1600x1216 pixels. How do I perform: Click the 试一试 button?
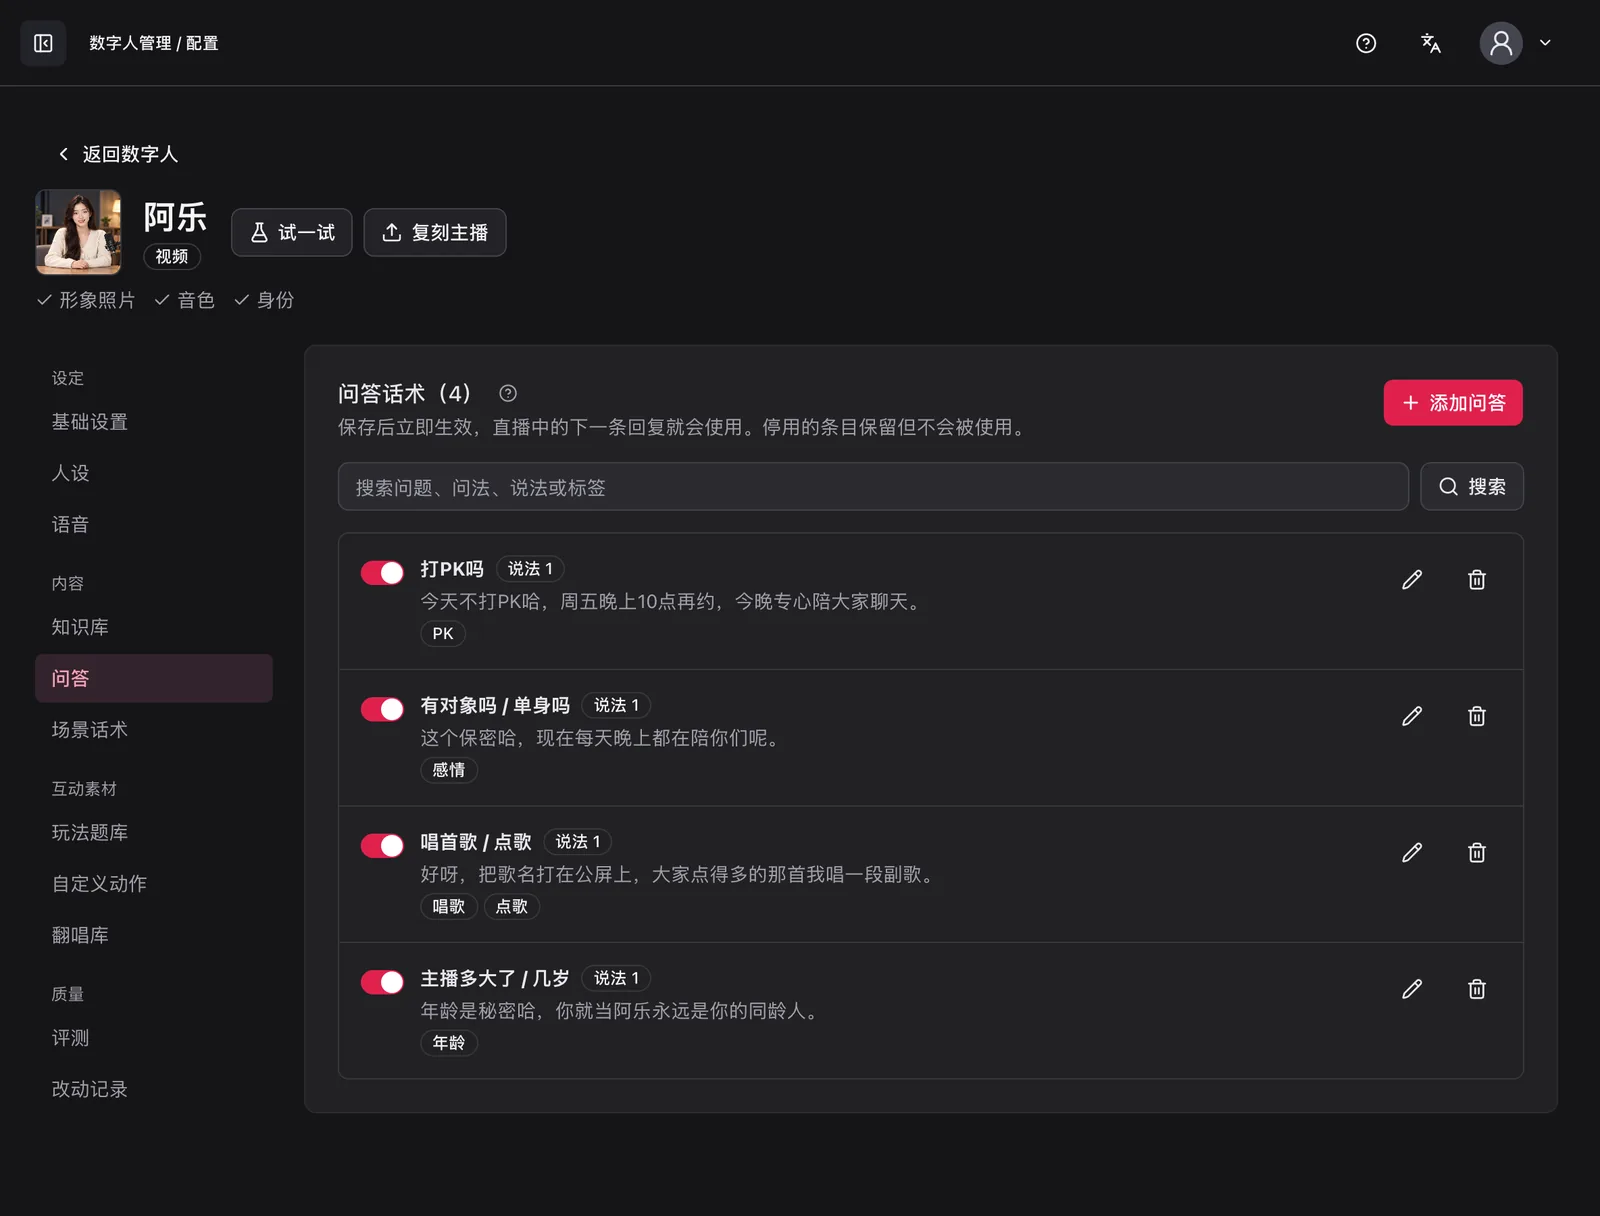tap(292, 233)
